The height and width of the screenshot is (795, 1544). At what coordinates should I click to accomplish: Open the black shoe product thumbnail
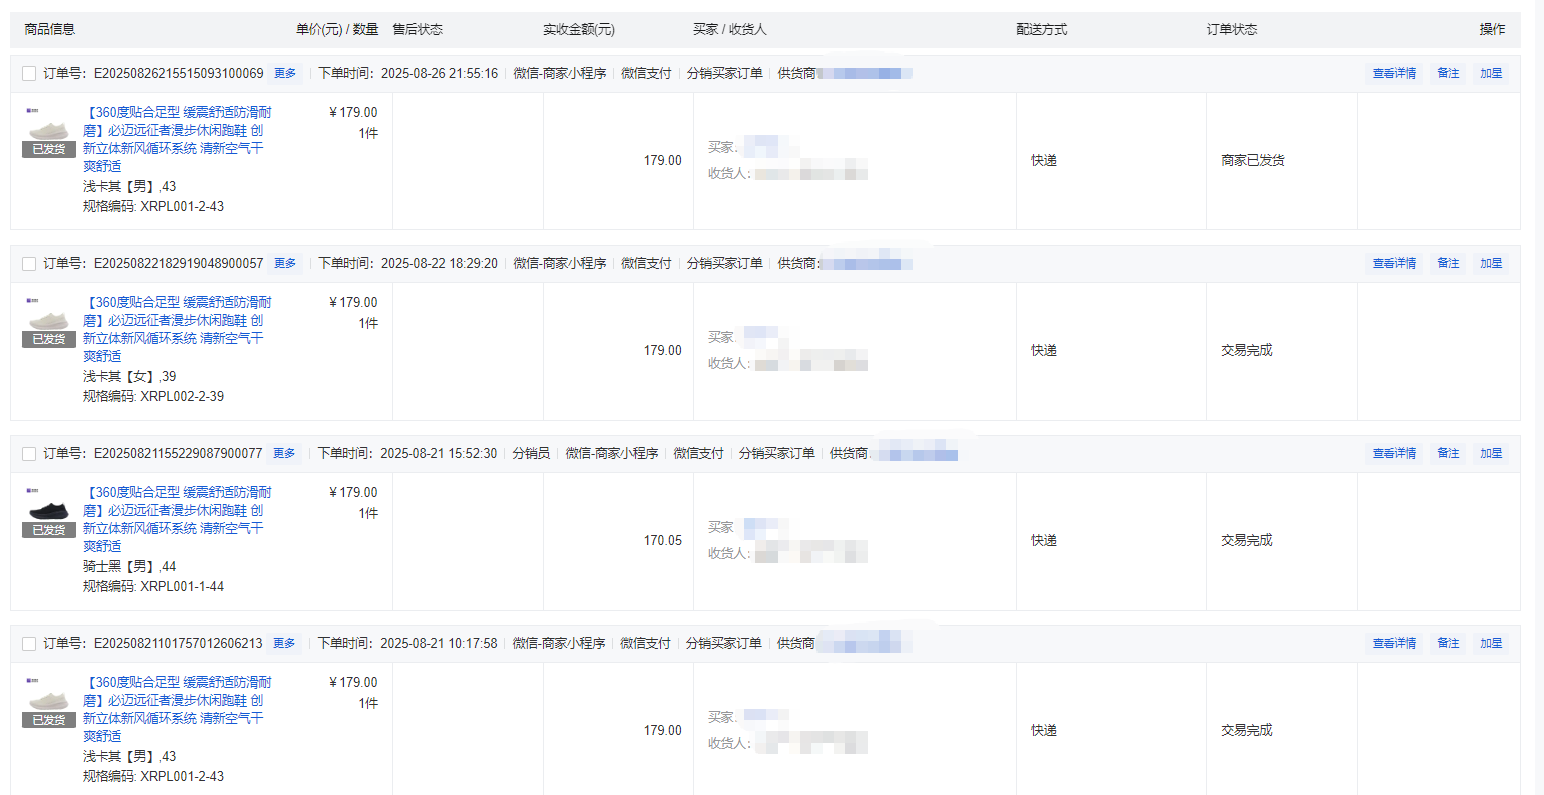[x=49, y=511]
